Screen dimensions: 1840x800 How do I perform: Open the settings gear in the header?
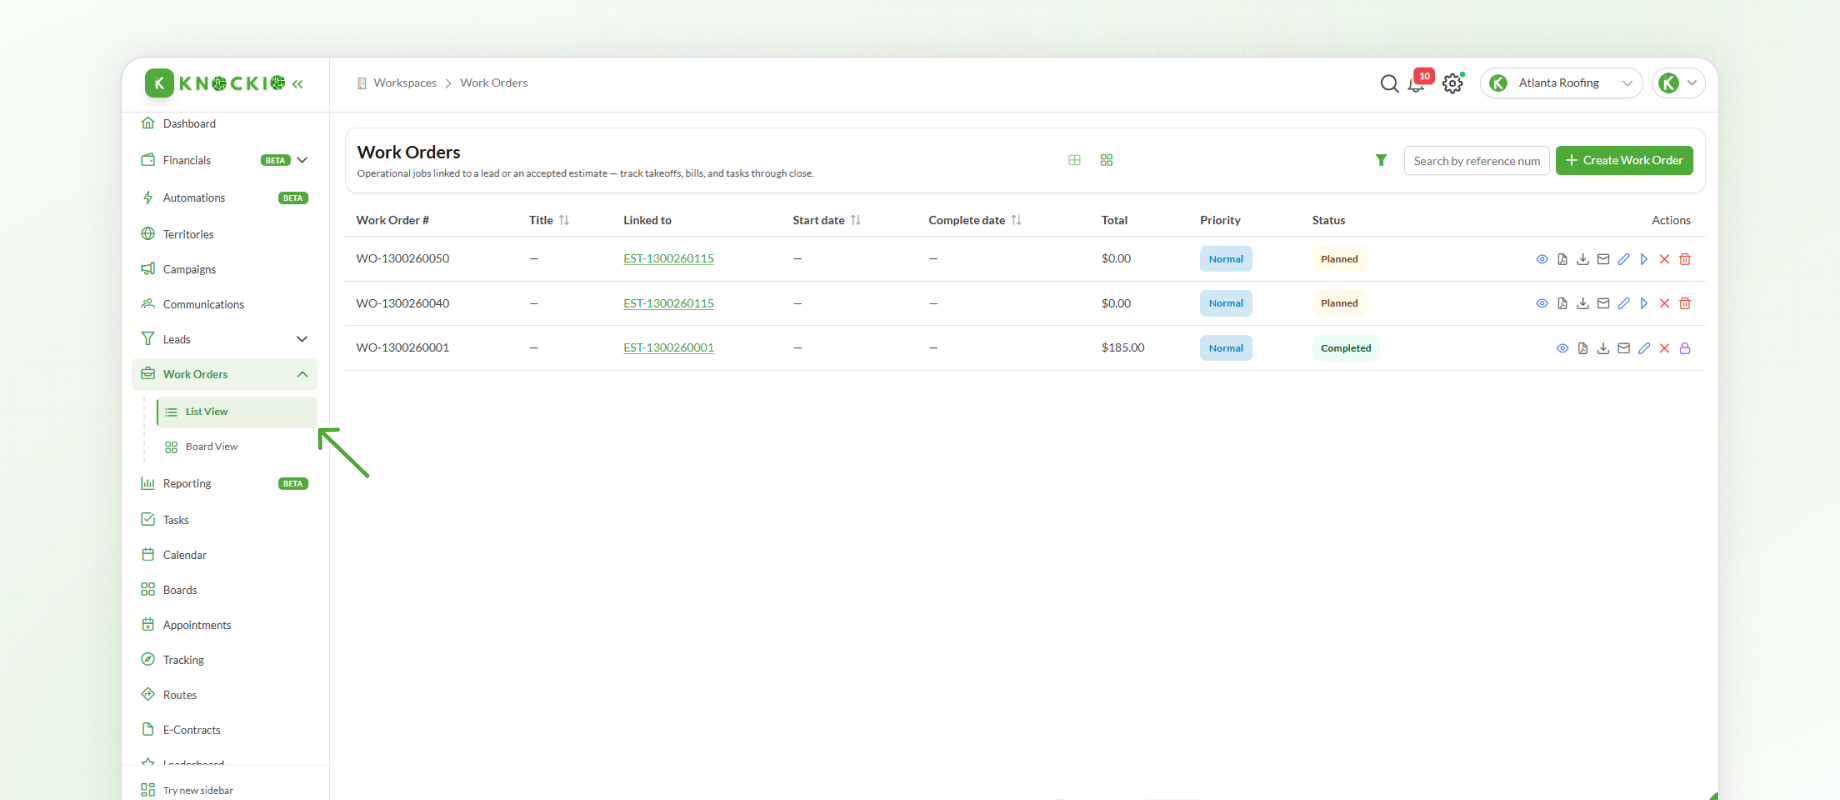(1453, 83)
